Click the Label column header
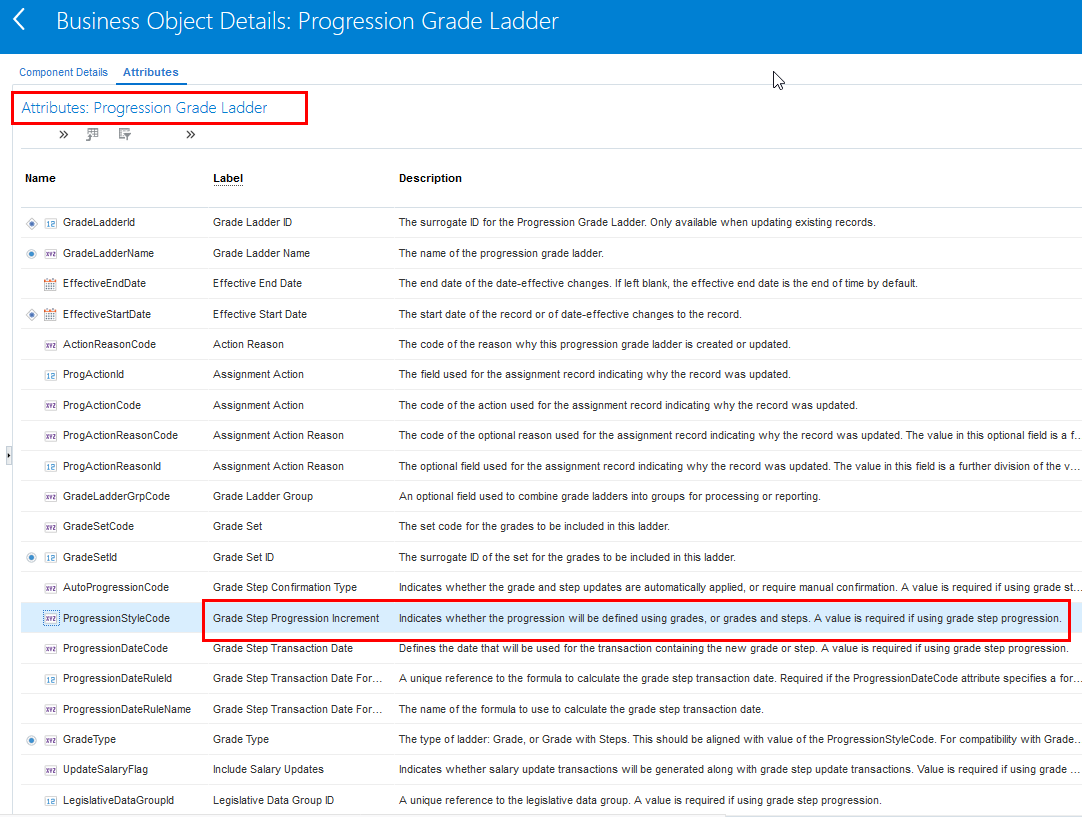 [228, 178]
